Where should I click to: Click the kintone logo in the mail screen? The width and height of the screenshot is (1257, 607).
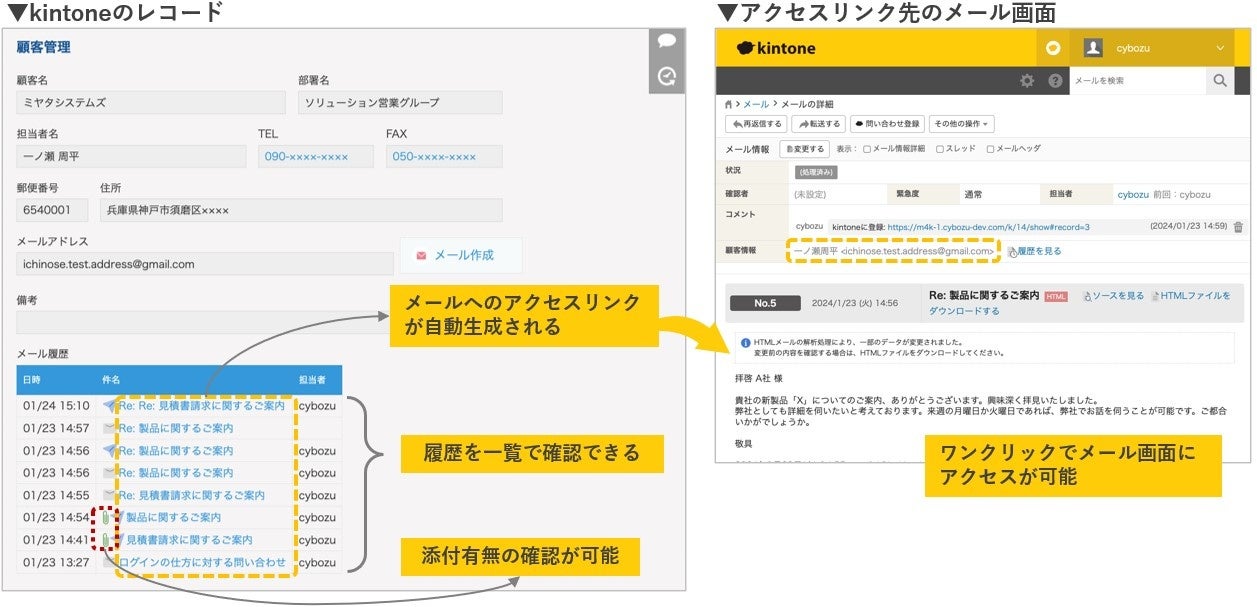coord(776,48)
